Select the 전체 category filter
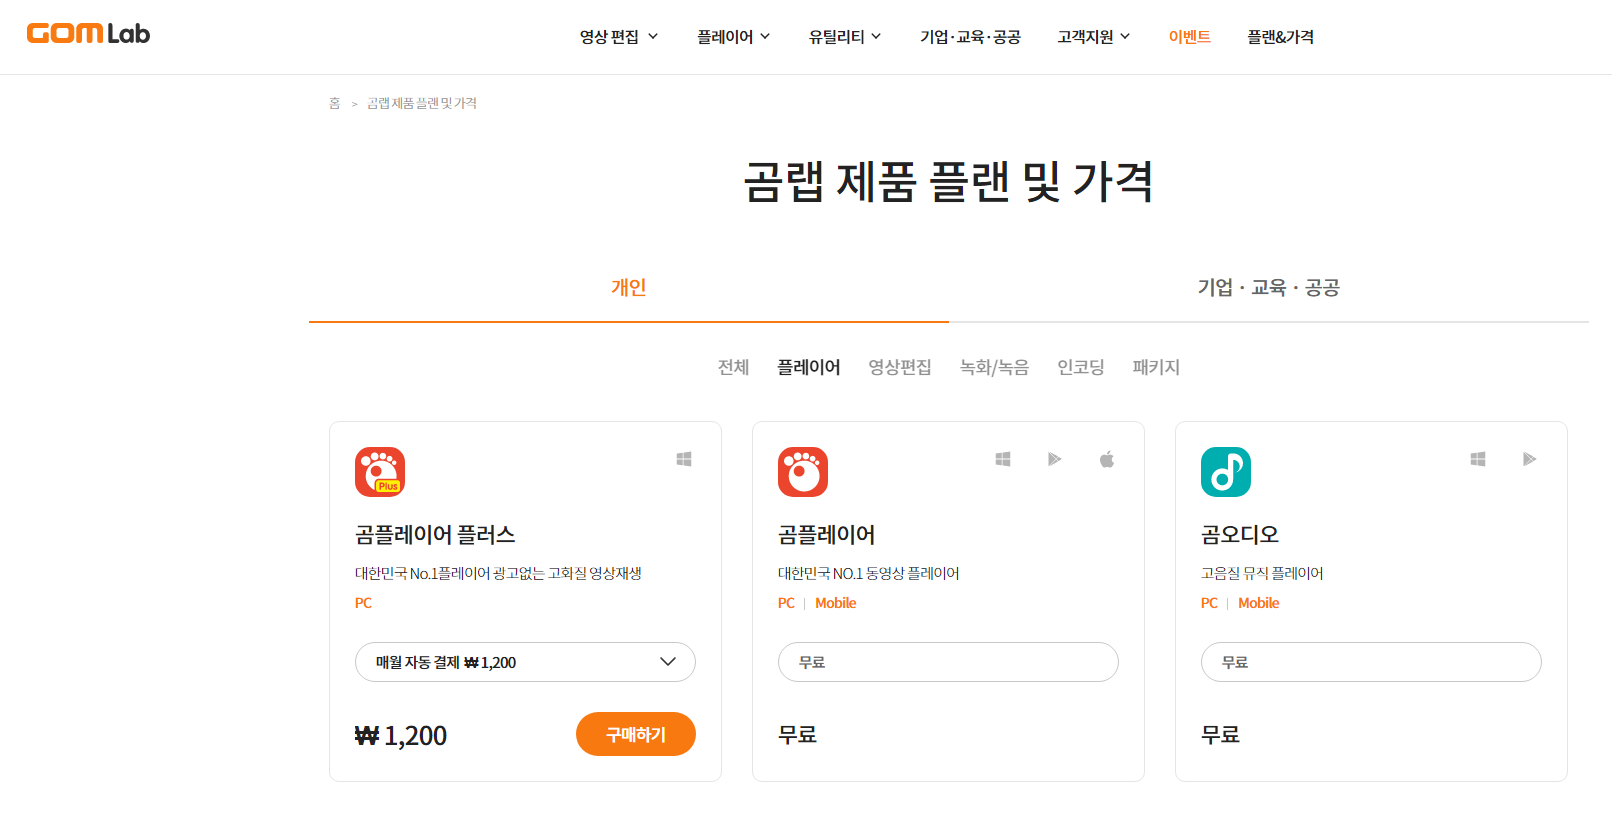1612x823 pixels. tap(733, 367)
